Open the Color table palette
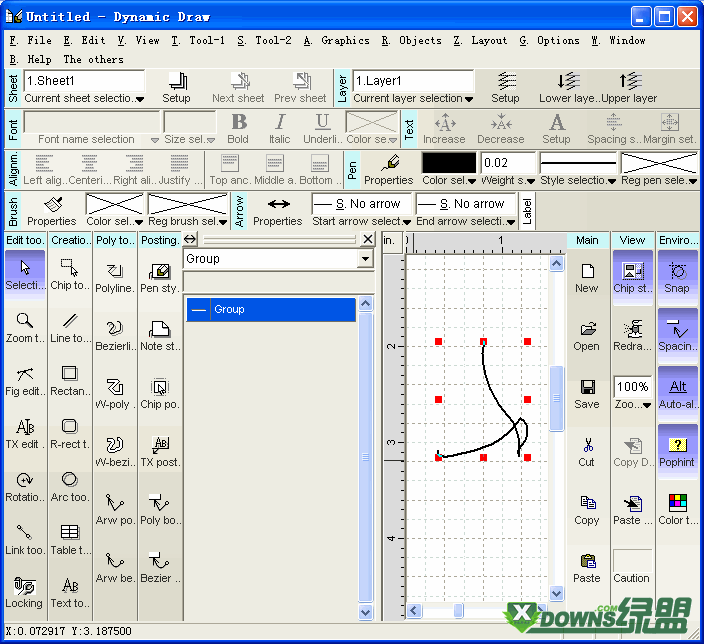Viewport: 704px width, 644px height. tap(677, 510)
